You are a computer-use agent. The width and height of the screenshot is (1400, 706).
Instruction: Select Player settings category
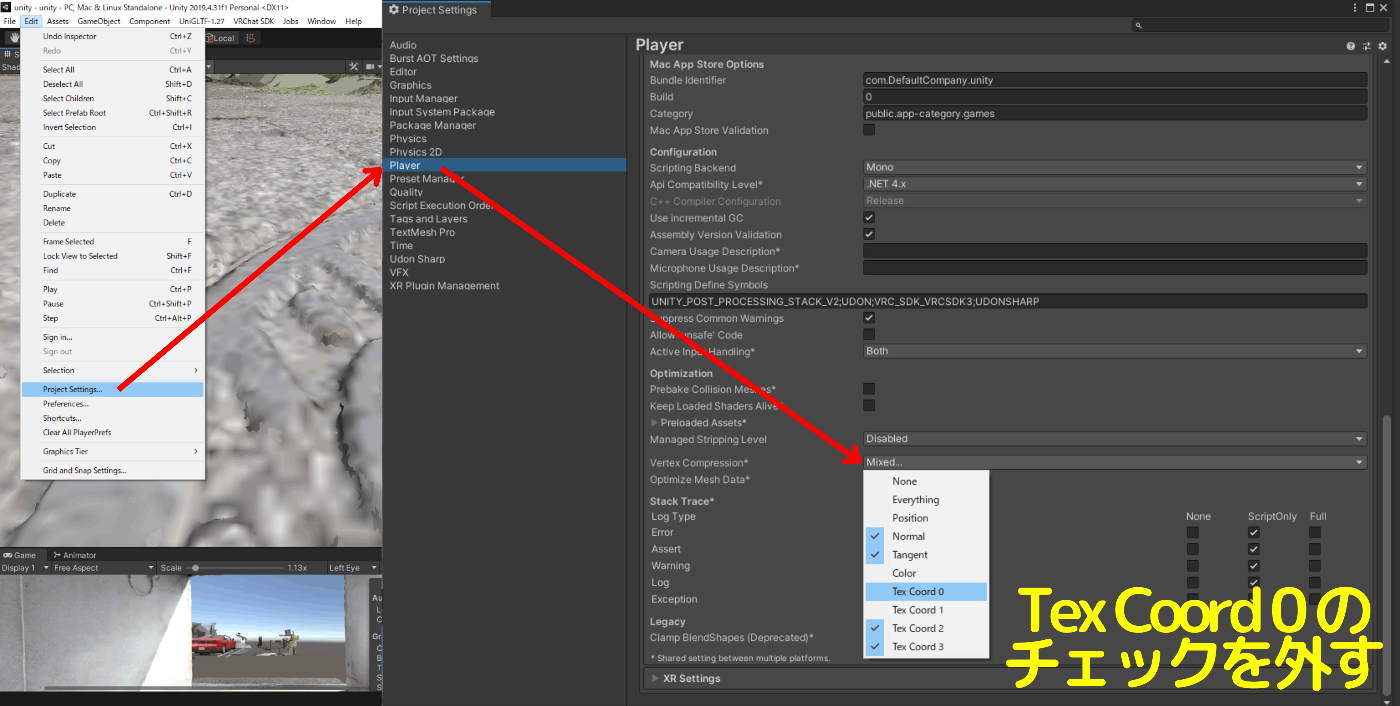tap(506, 165)
